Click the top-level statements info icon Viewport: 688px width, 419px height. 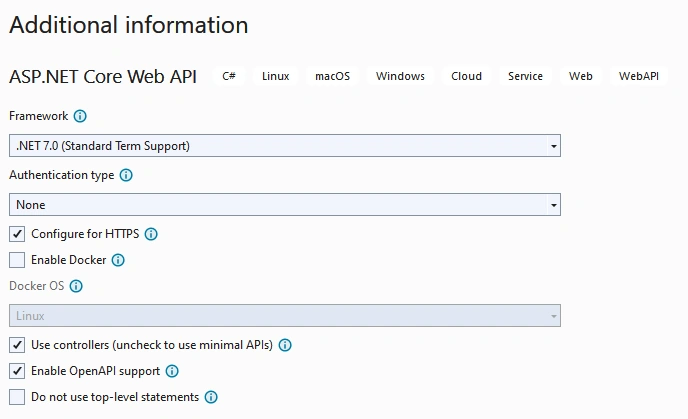[211, 397]
